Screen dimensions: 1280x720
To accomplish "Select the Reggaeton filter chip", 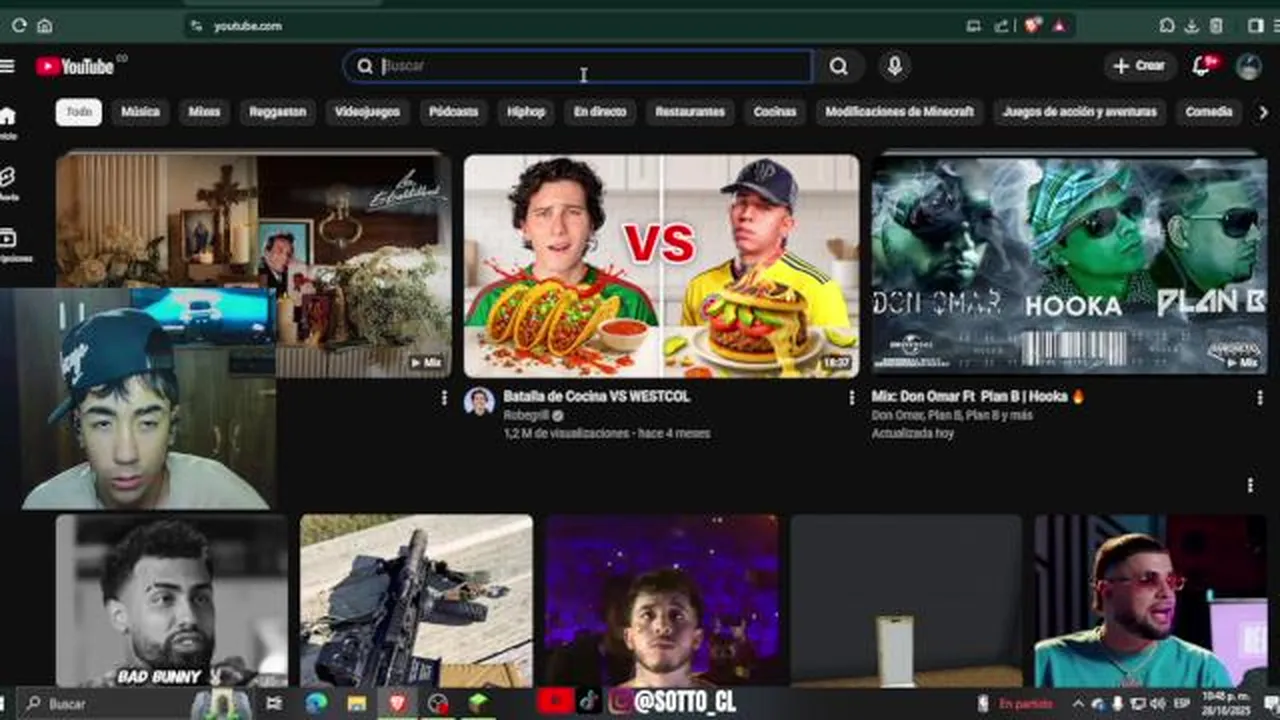I will (277, 112).
